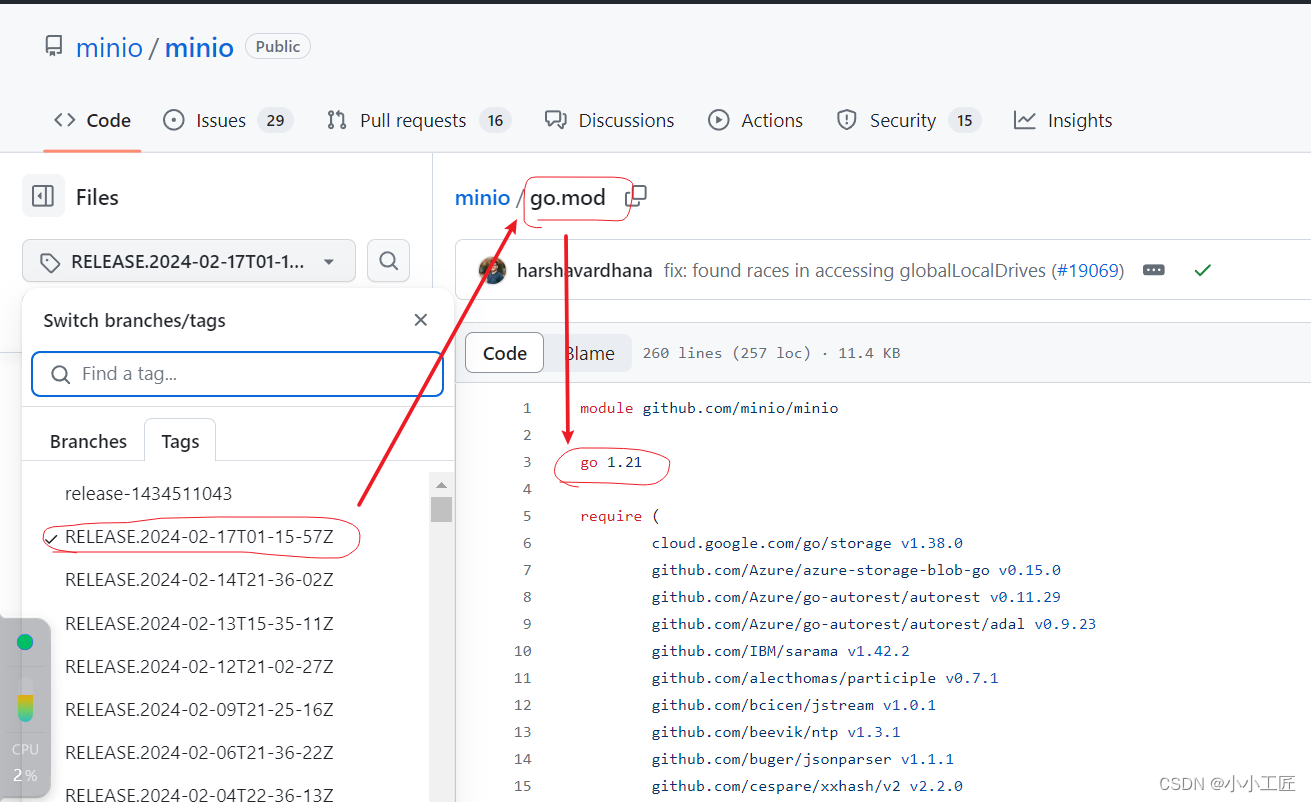Click the green status dot in widget
This screenshot has height=802, width=1311.
coord(25,642)
